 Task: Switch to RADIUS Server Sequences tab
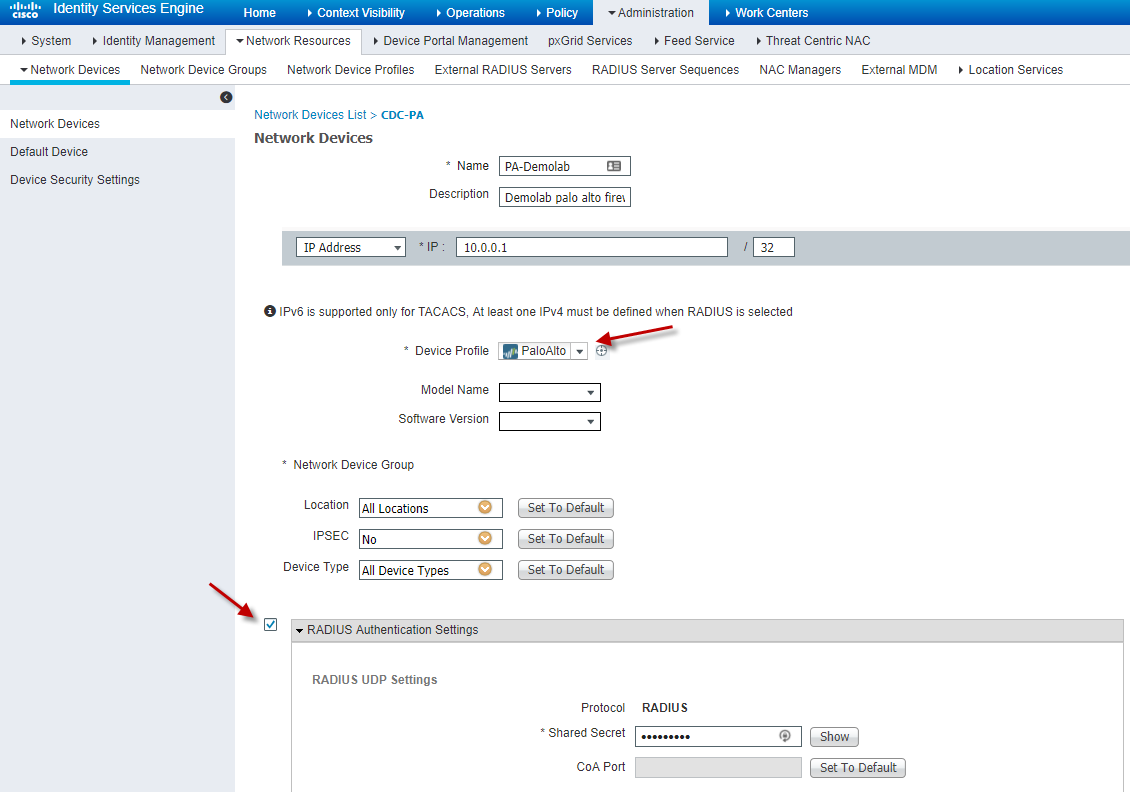(665, 70)
